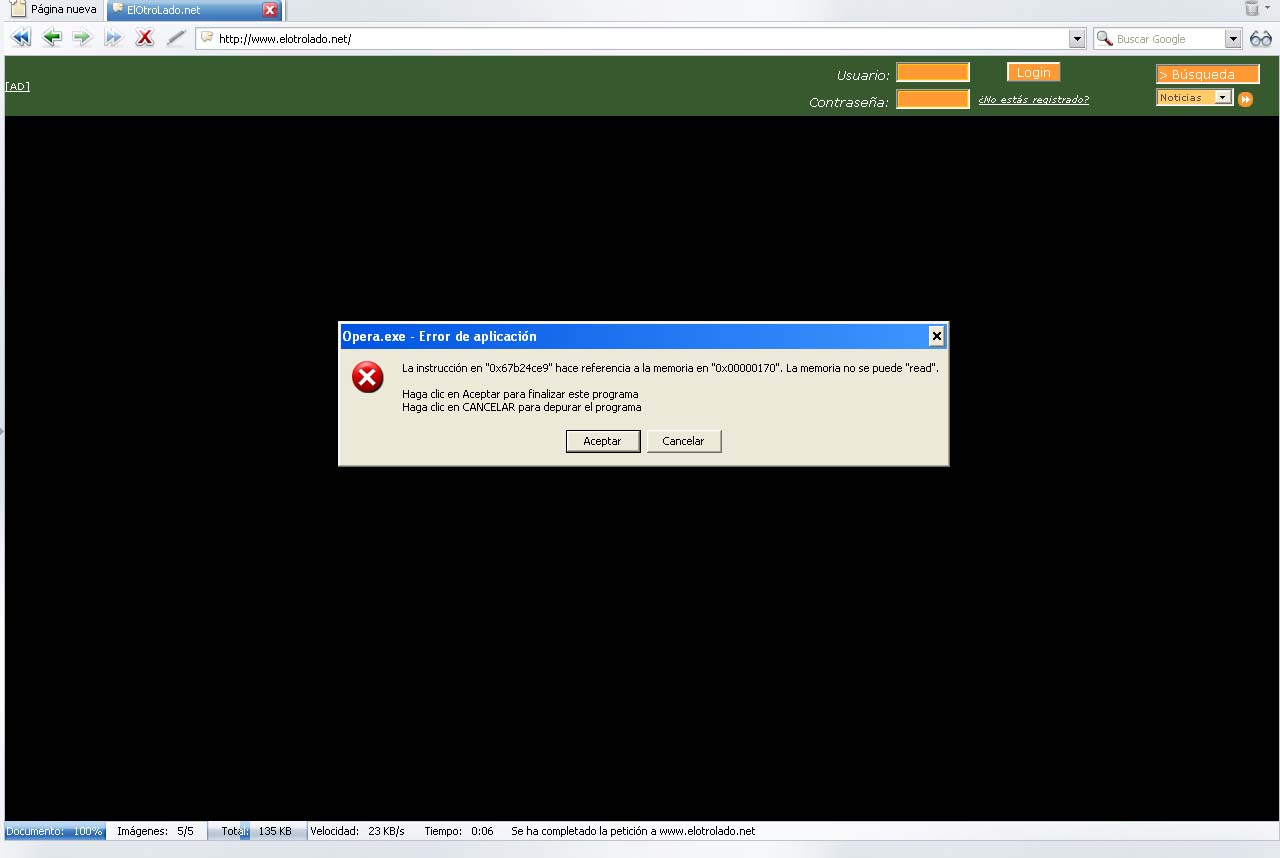Click the Velocidad 23 KB/s status entry
The height and width of the screenshot is (858, 1280).
tap(357, 831)
